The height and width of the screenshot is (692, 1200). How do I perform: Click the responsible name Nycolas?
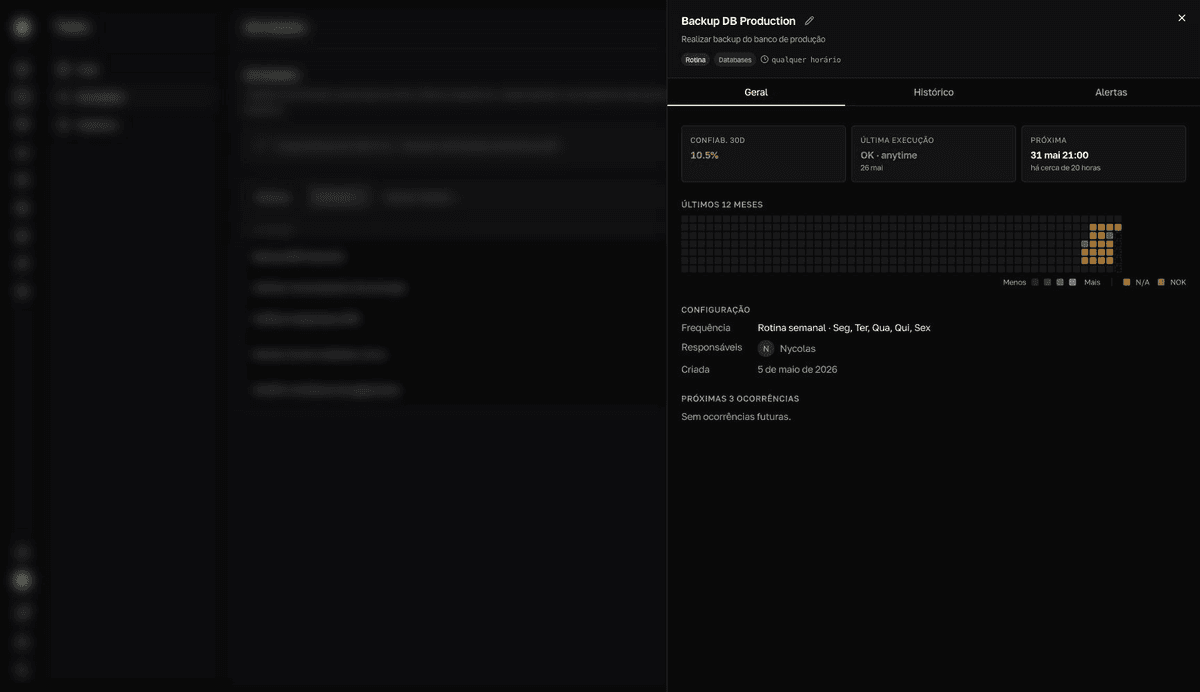(798, 349)
